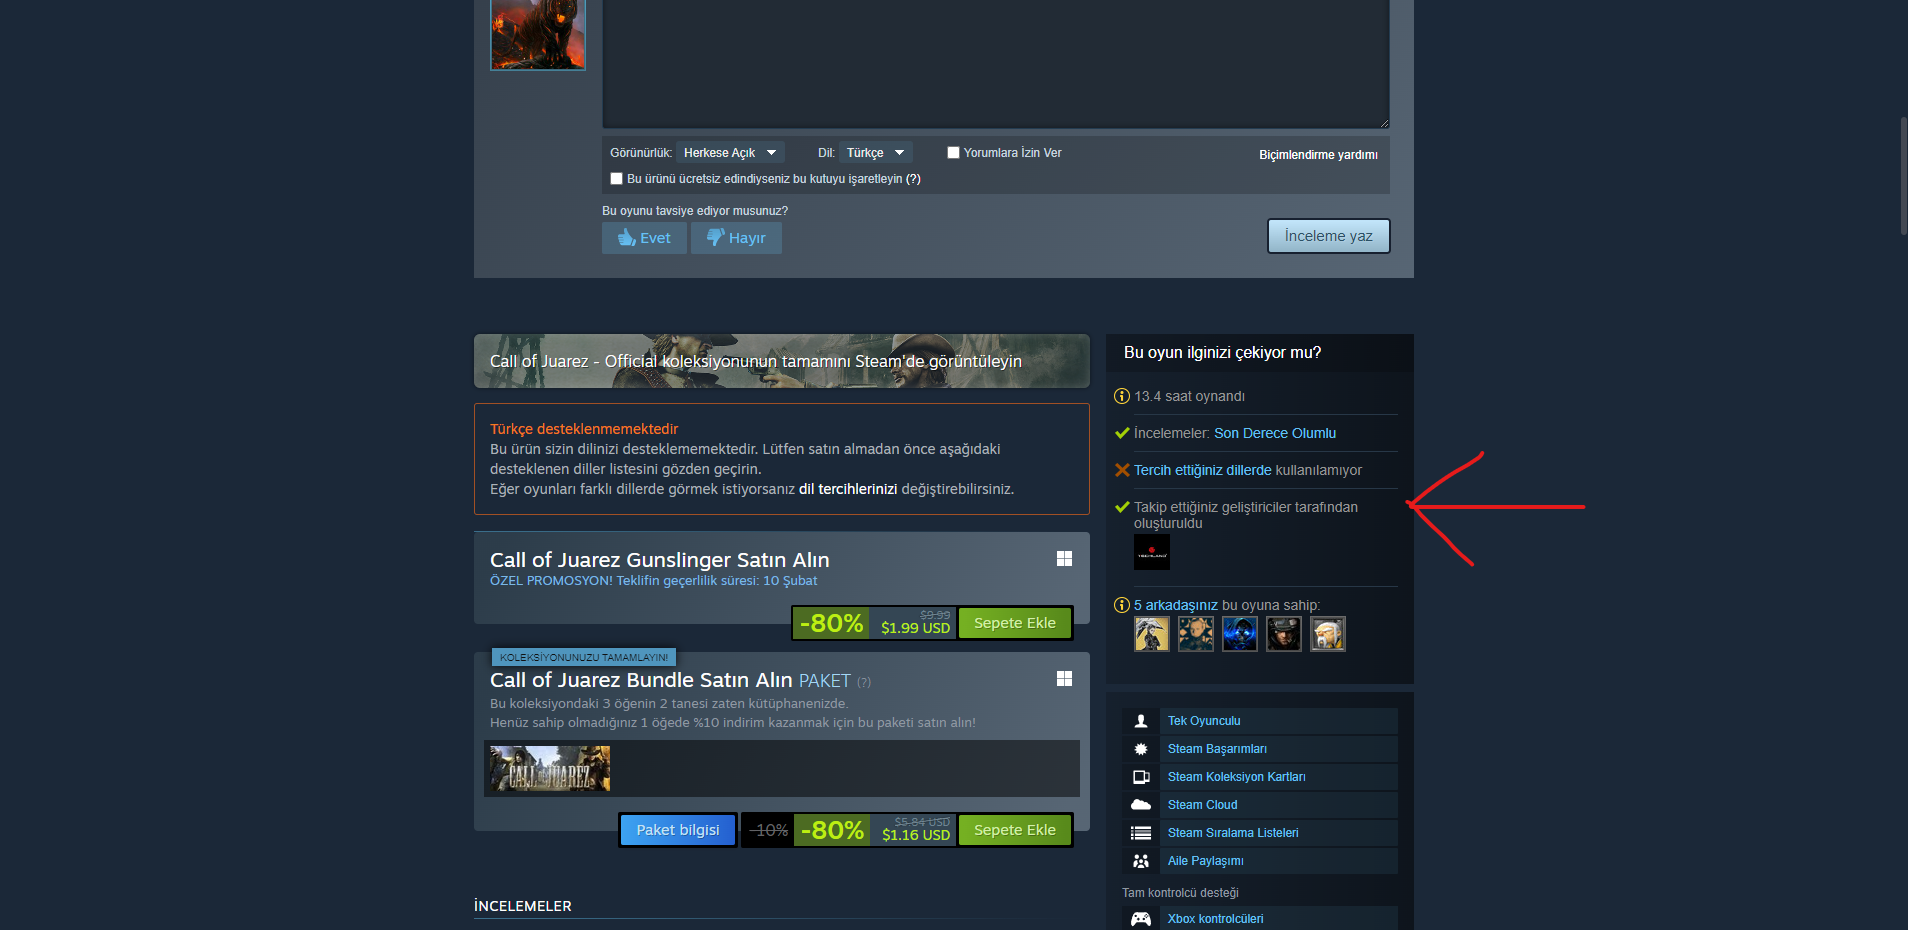Click the -10% bundle discount badge
The image size is (1908, 930).
769,830
